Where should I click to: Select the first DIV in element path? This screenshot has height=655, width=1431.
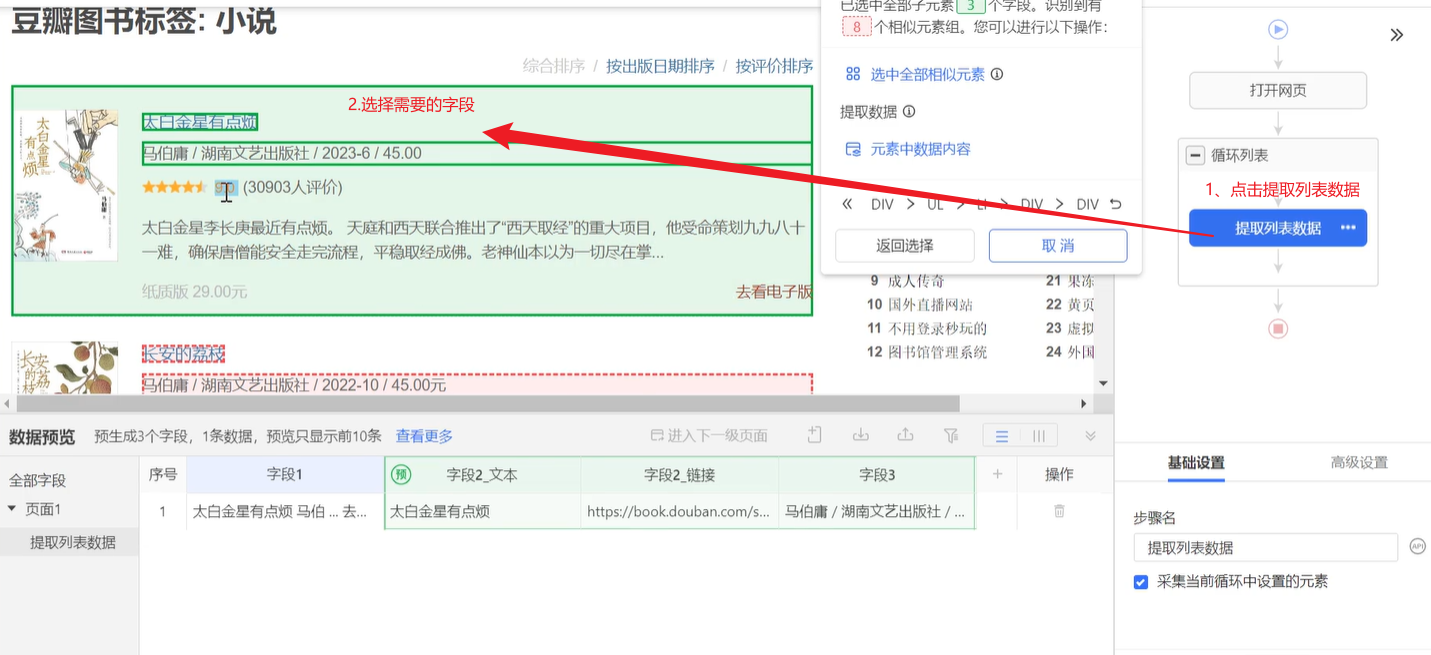click(x=882, y=204)
